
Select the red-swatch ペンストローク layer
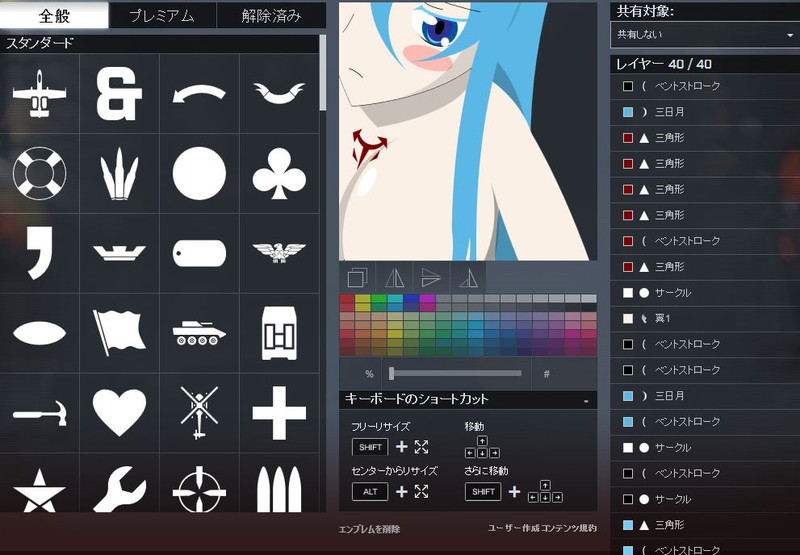[x=705, y=241]
